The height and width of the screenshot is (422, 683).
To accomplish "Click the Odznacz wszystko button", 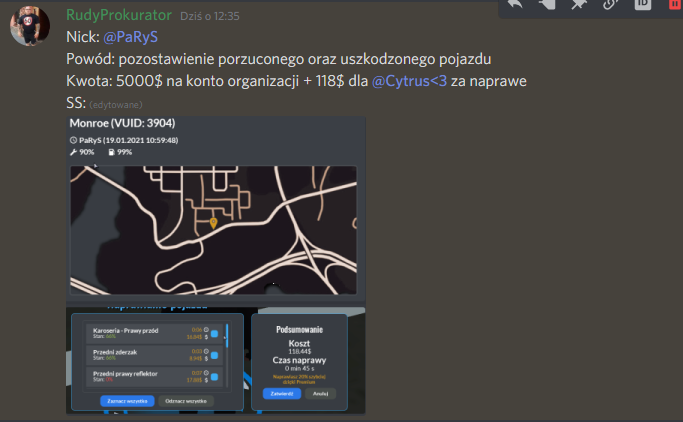I will pyautogui.click(x=186, y=401).
